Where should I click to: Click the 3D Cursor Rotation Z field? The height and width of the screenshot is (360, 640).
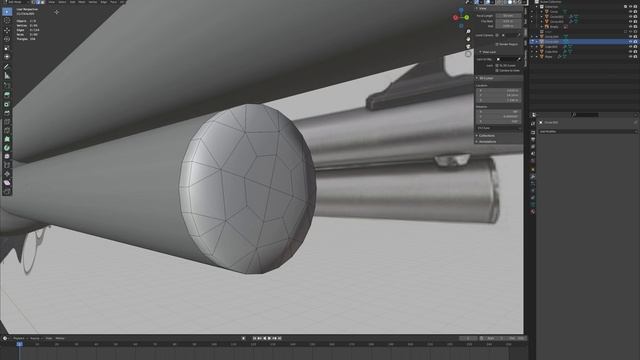tap(499, 121)
